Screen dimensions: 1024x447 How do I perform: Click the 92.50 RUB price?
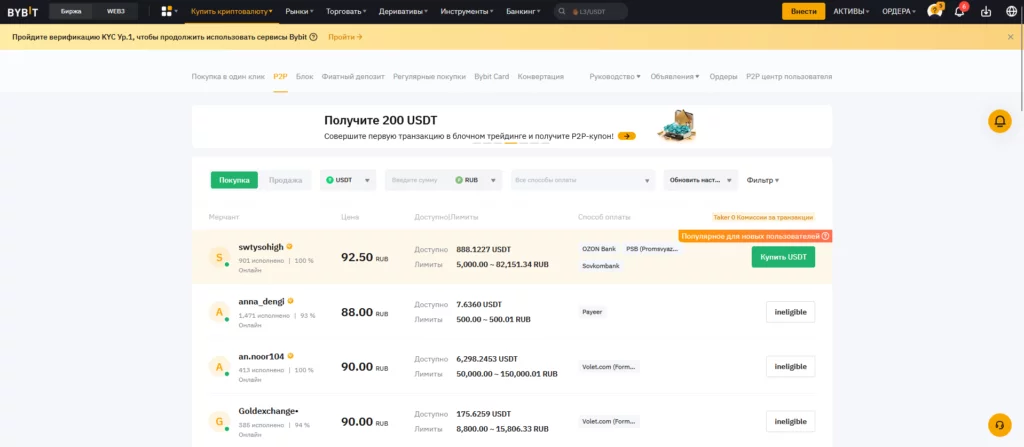click(x=364, y=257)
